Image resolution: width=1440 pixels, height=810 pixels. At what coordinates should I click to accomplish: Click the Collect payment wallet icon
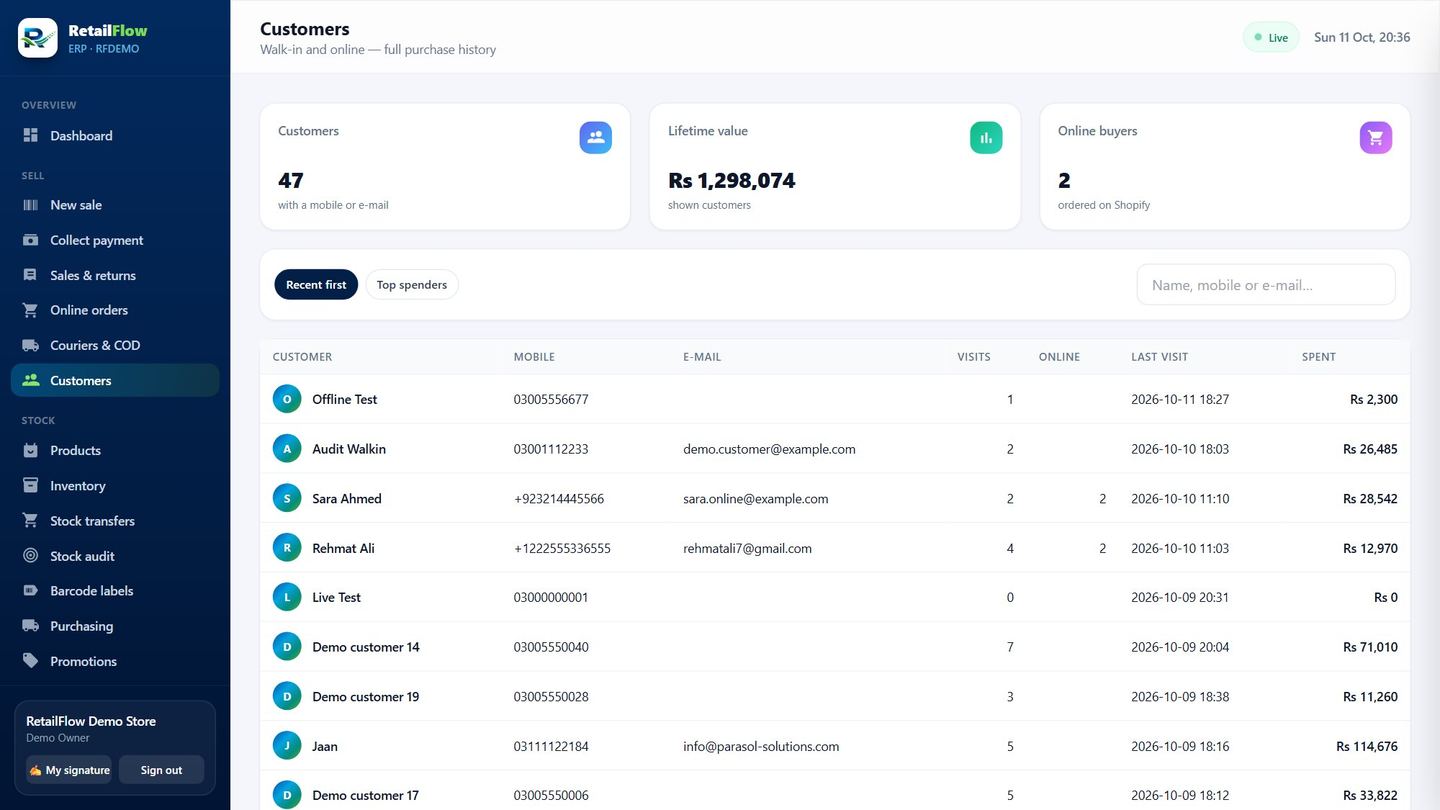click(x=31, y=240)
